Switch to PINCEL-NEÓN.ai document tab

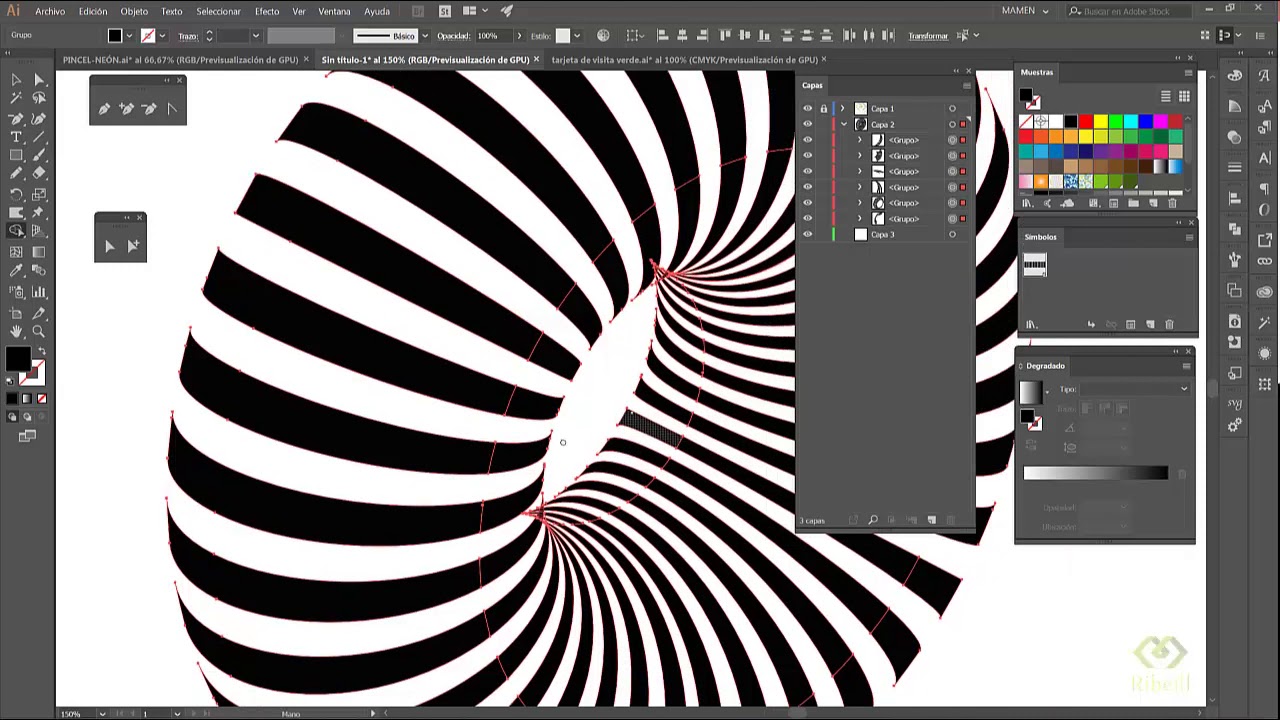click(180, 60)
